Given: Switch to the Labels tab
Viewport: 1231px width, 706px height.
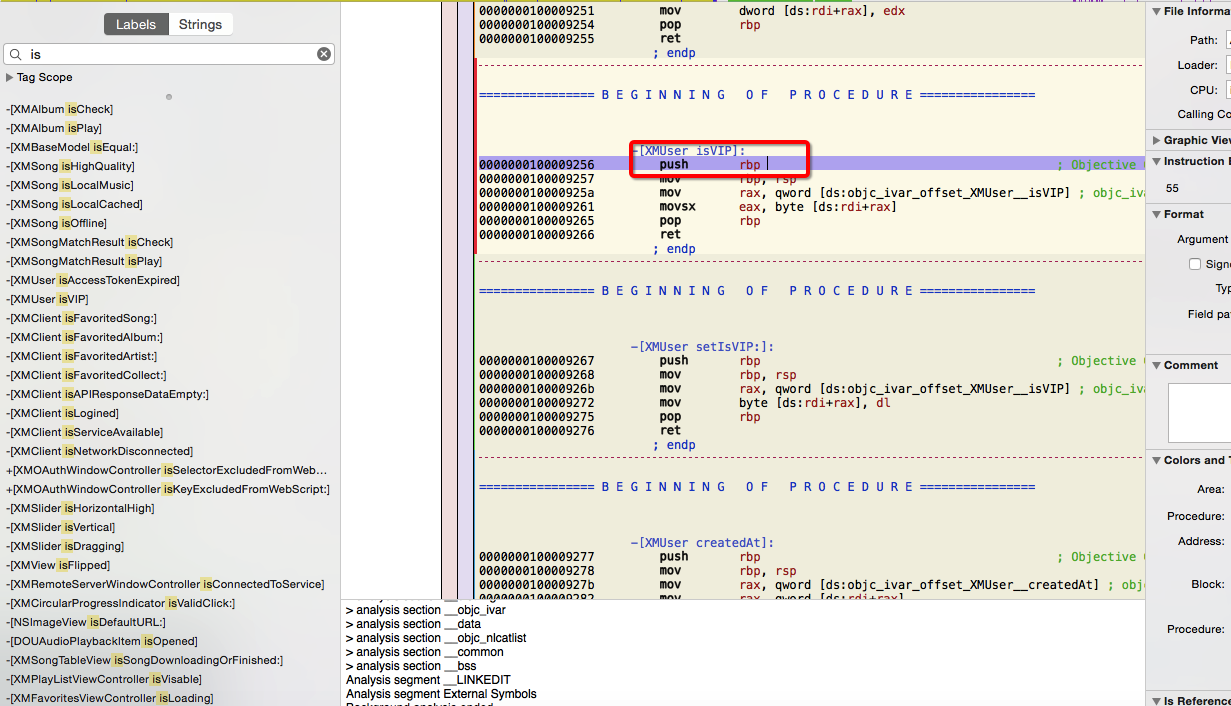Looking at the screenshot, I should click(x=136, y=25).
